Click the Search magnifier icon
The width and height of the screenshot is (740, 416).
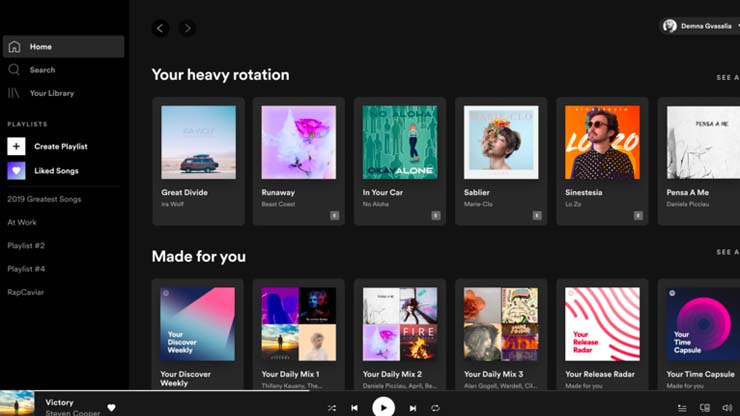pyautogui.click(x=14, y=70)
